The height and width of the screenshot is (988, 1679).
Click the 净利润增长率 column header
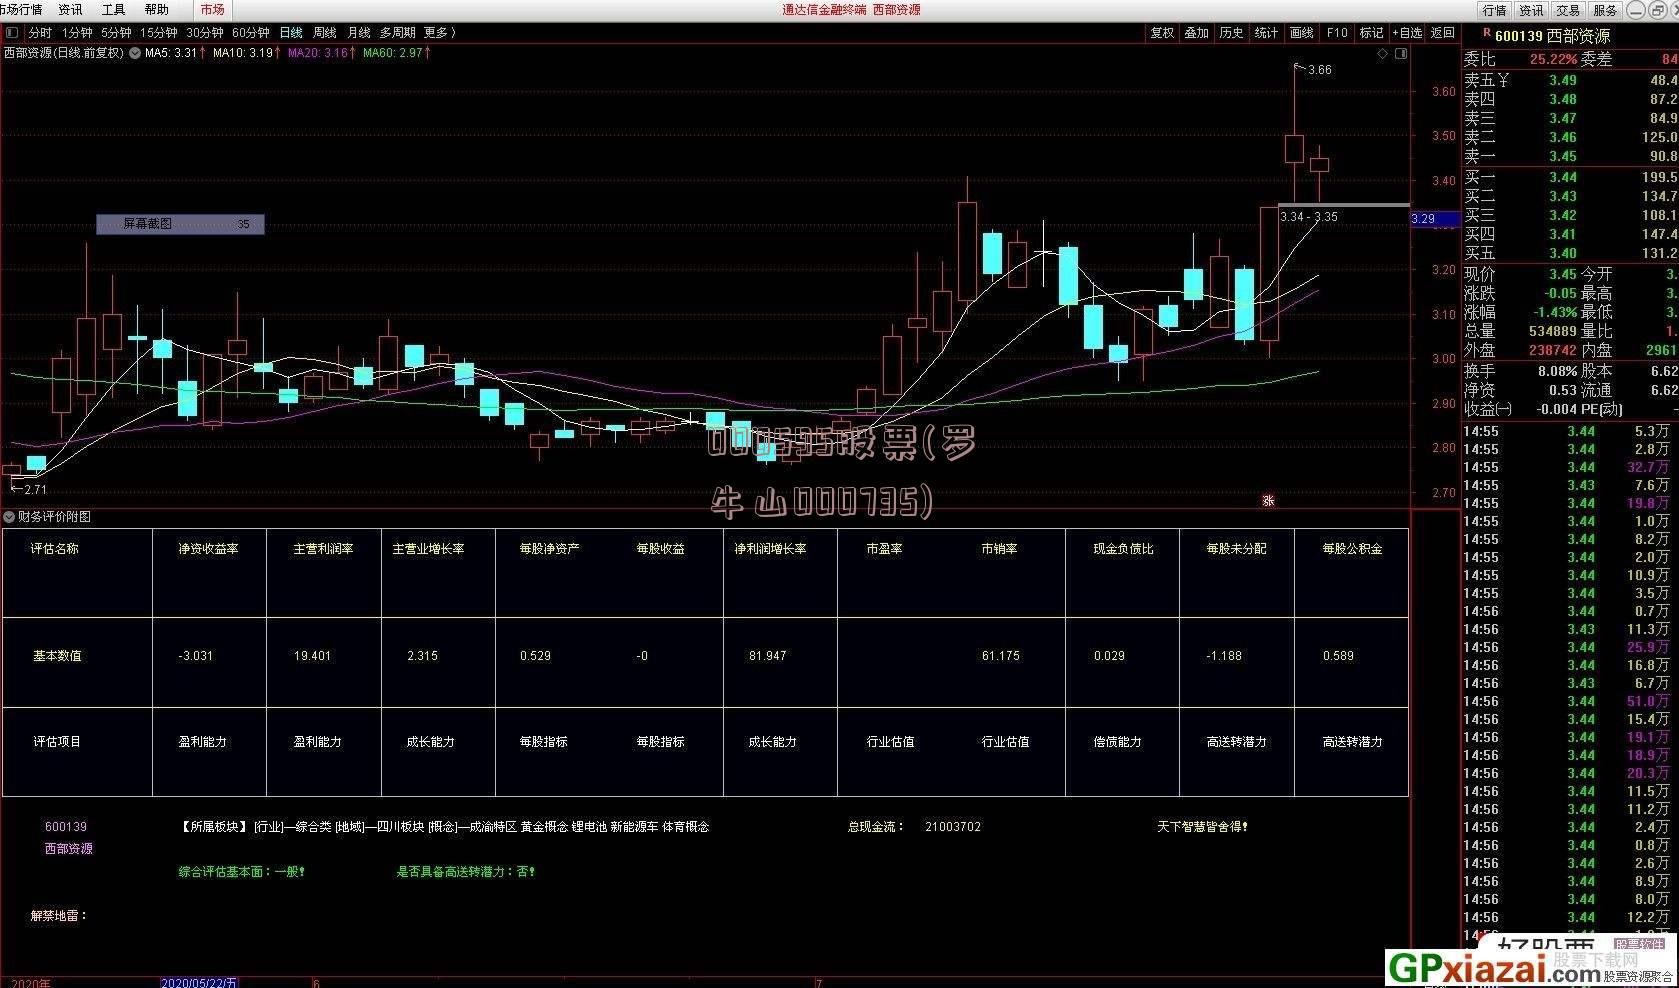point(770,549)
